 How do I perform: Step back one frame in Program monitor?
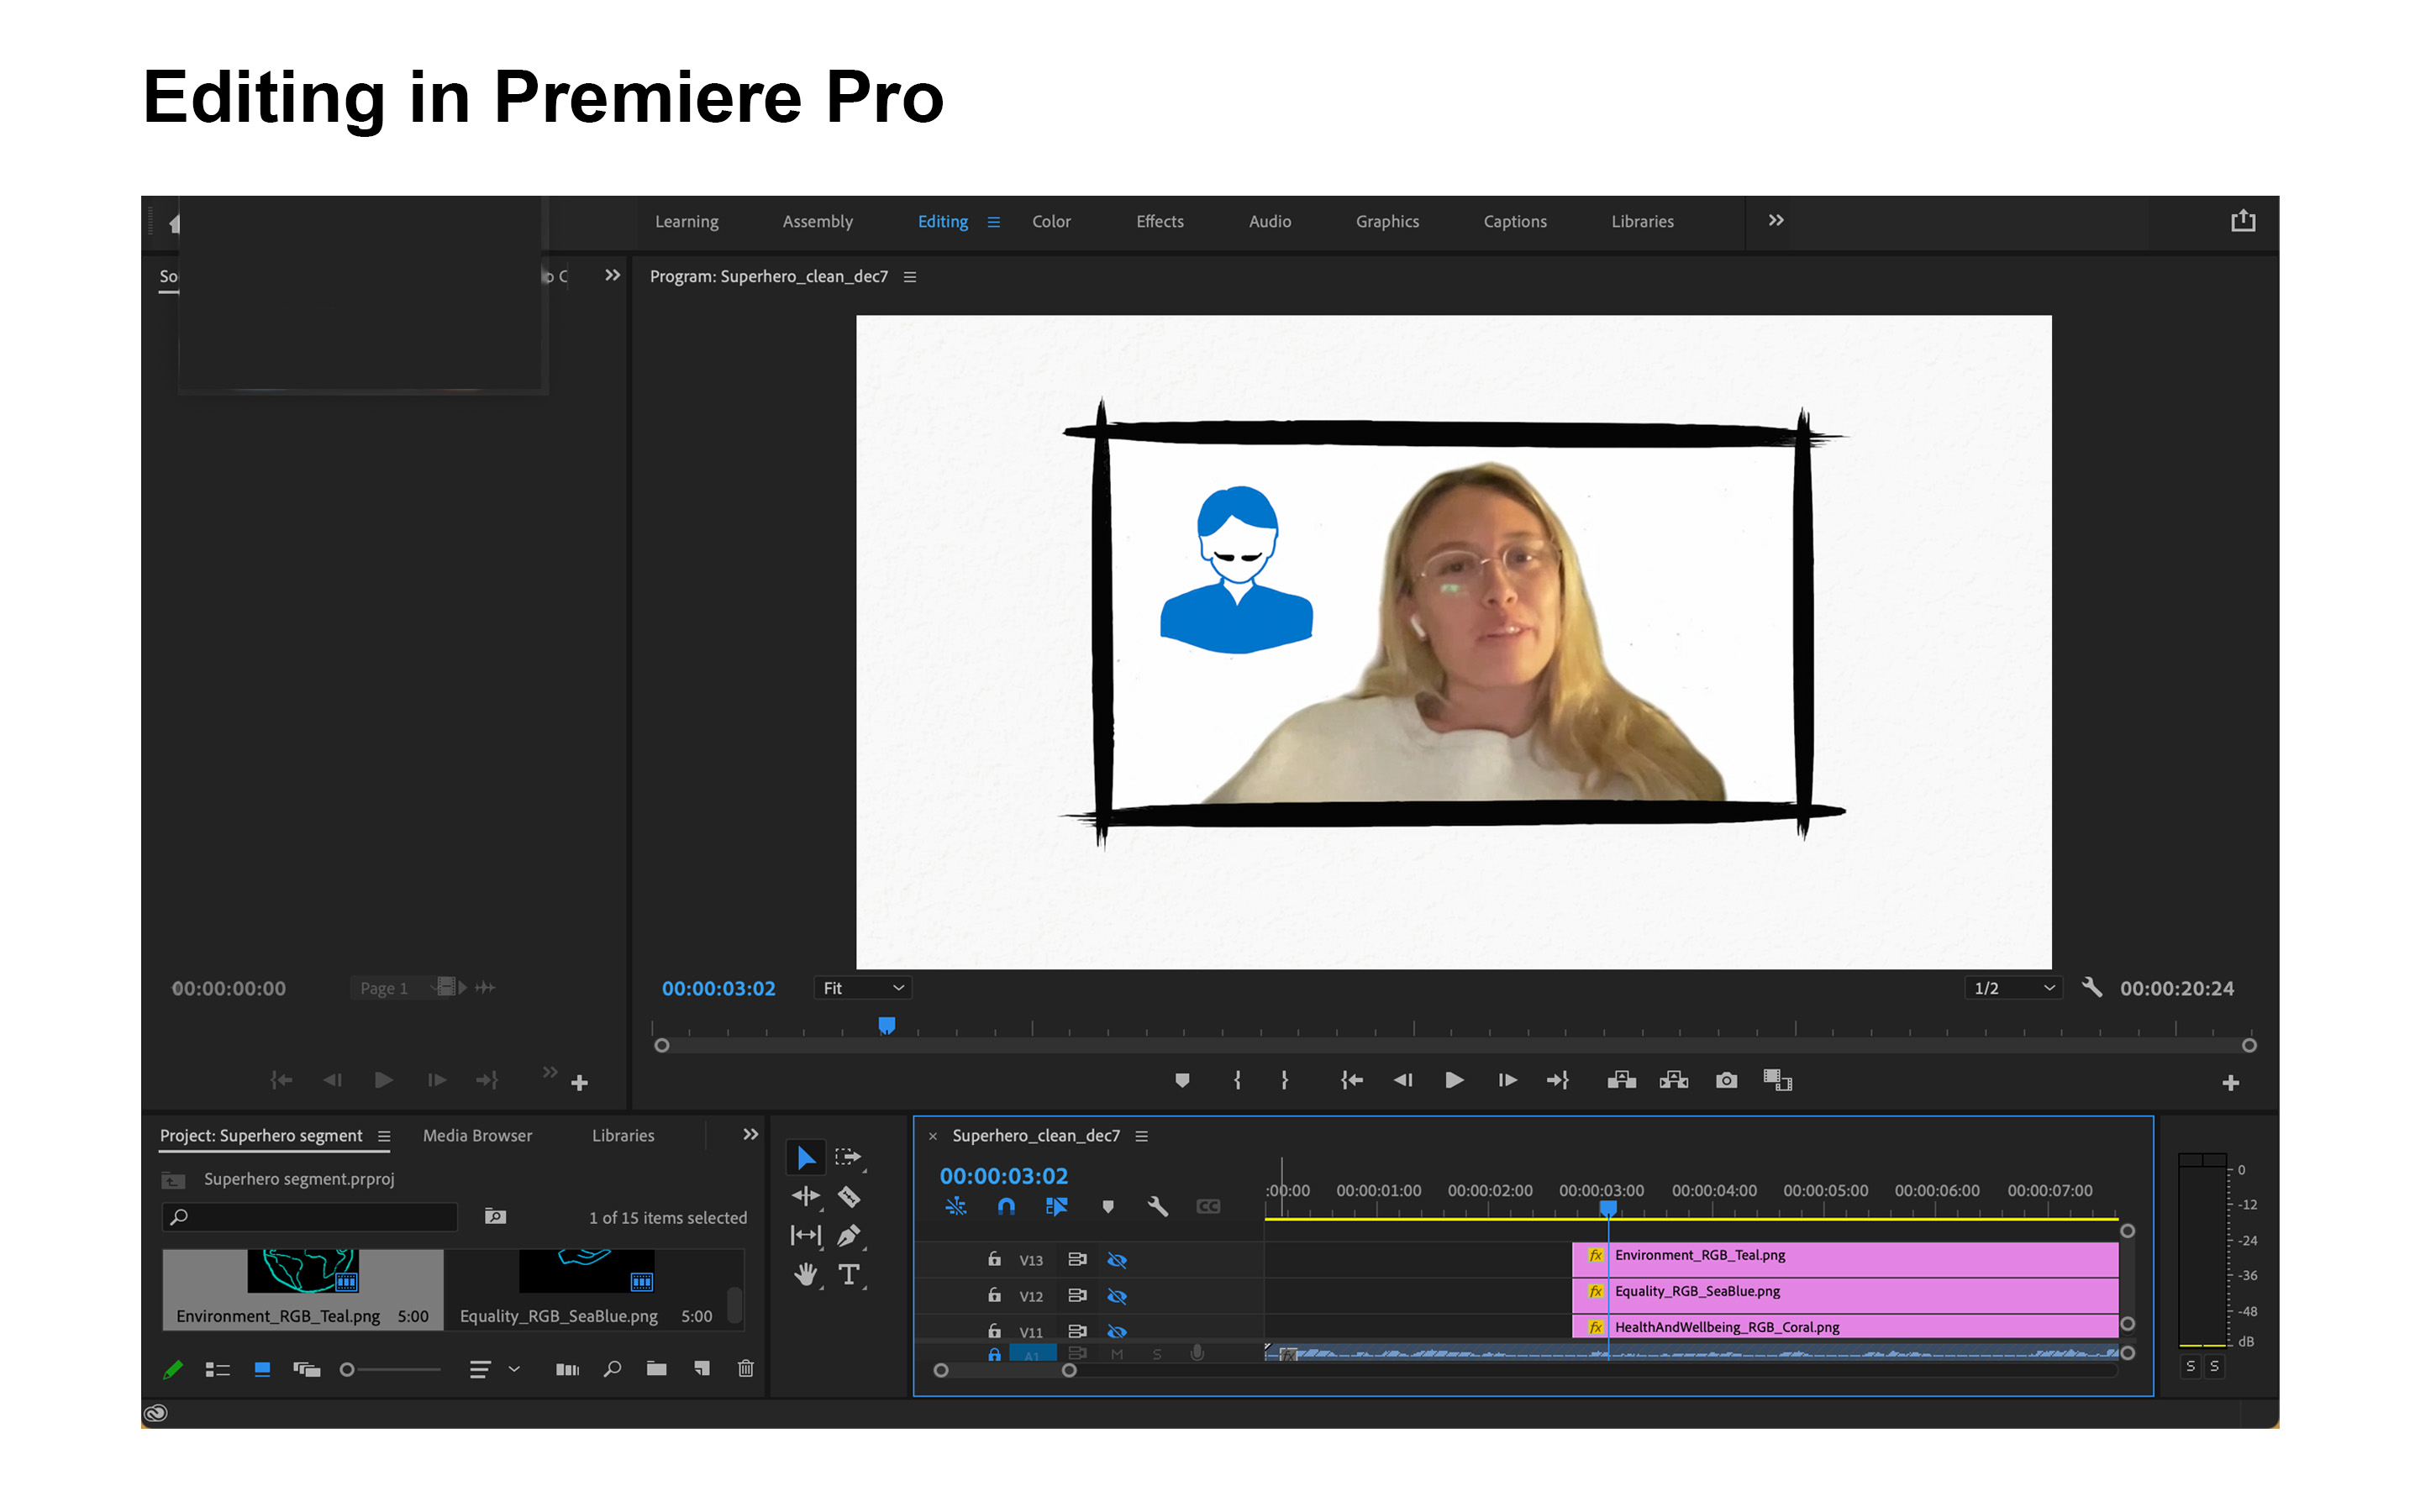pos(1403,1080)
